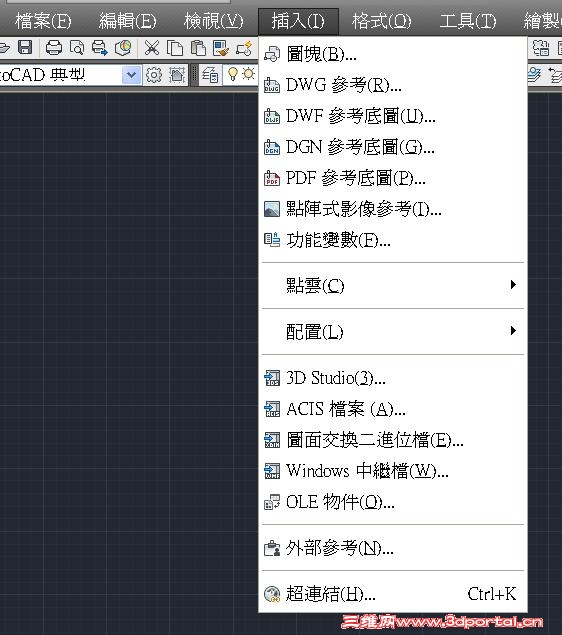Select DGN 參考底圖(G)... entry
This screenshot has height=635, width=562.
coord(393,147)
